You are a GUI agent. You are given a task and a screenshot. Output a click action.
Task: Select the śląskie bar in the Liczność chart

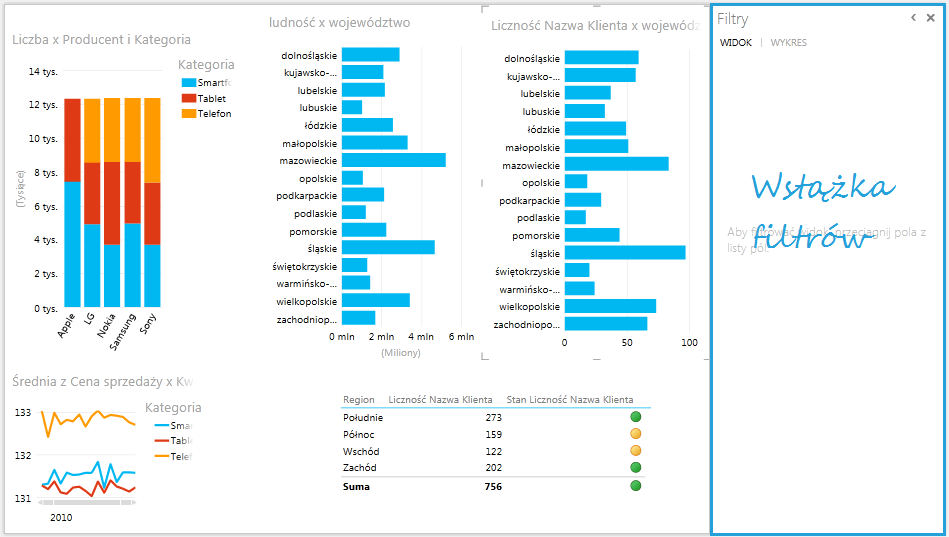[x=624, y=253]
